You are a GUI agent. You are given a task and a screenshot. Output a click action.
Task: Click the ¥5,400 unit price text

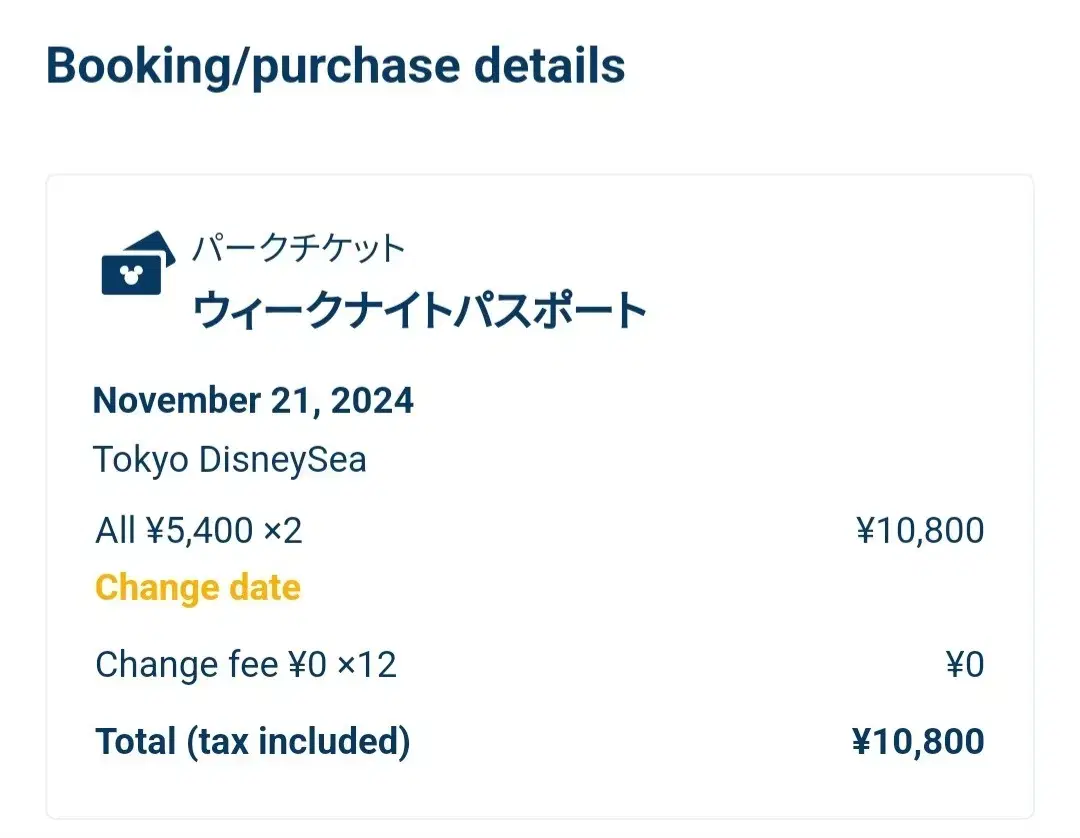[200, 531]
